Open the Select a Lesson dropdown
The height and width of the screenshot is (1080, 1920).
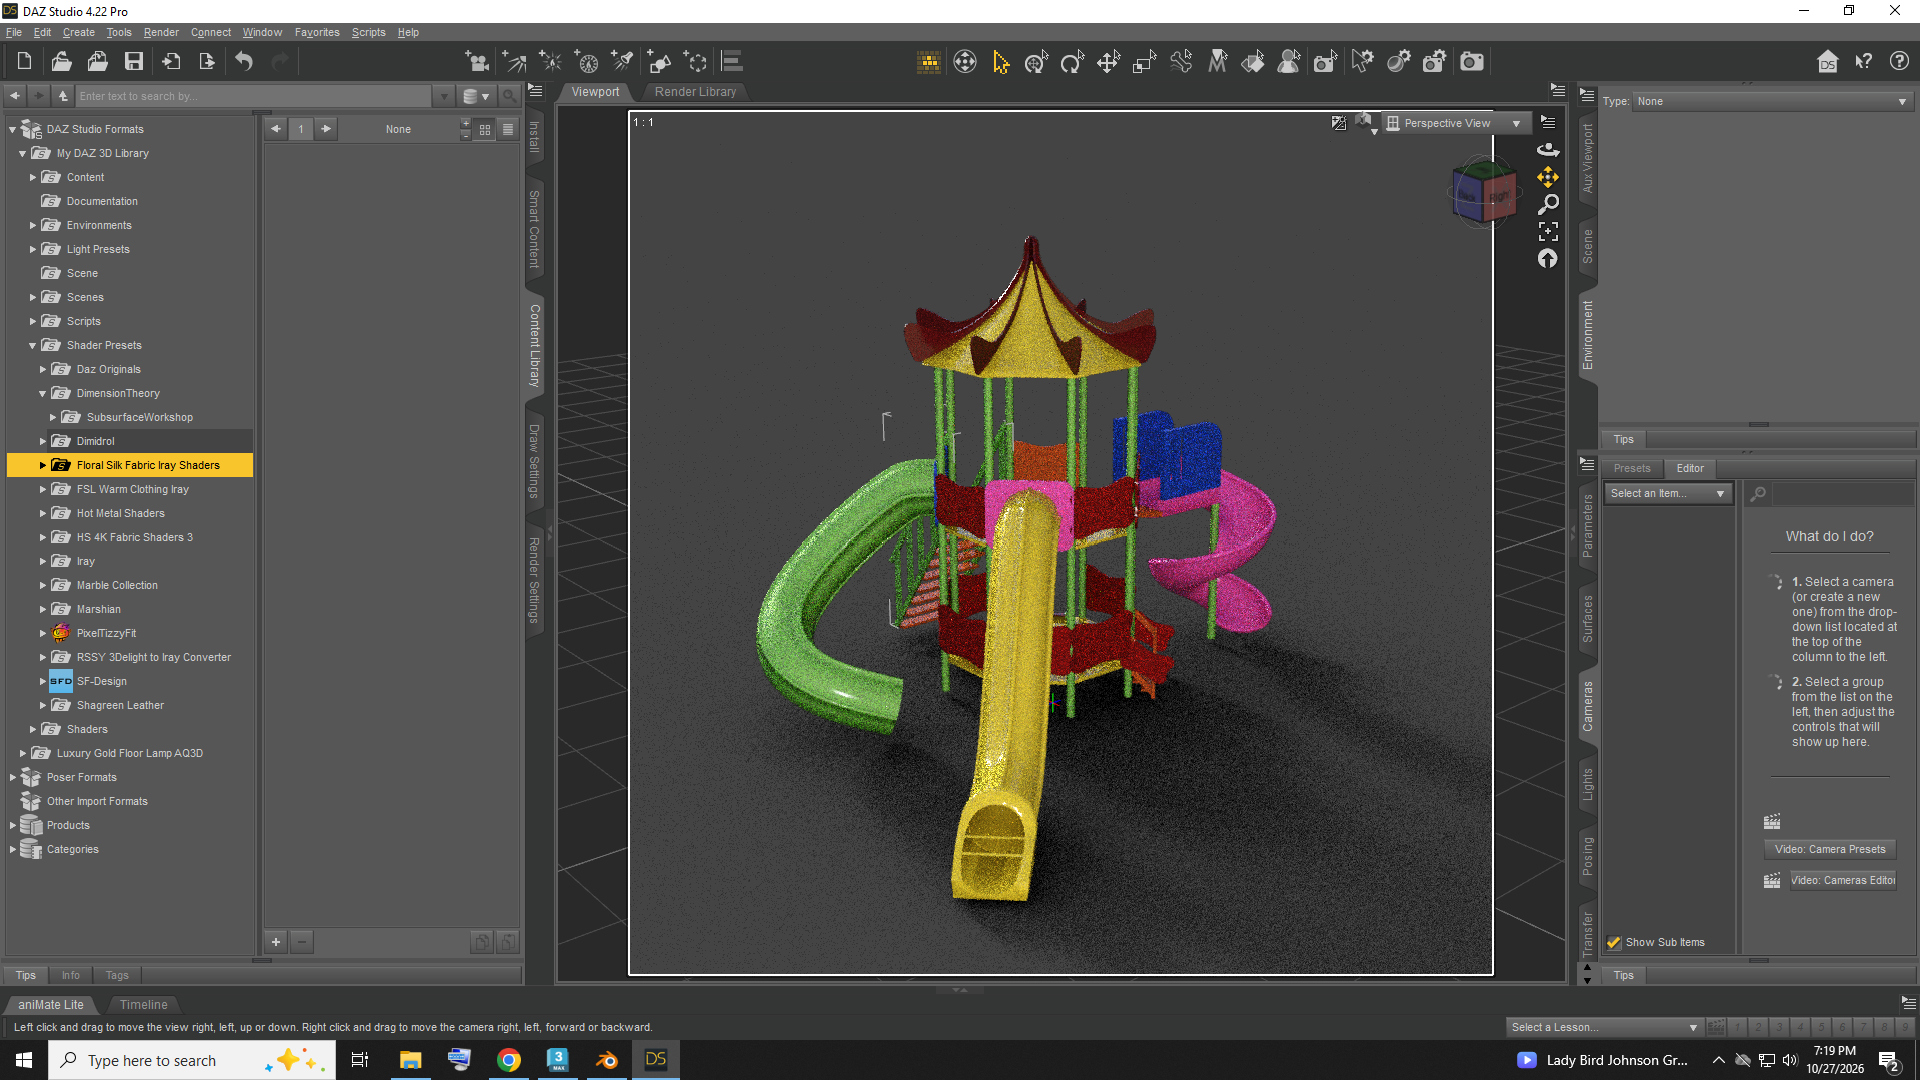click(1604, 1027)
